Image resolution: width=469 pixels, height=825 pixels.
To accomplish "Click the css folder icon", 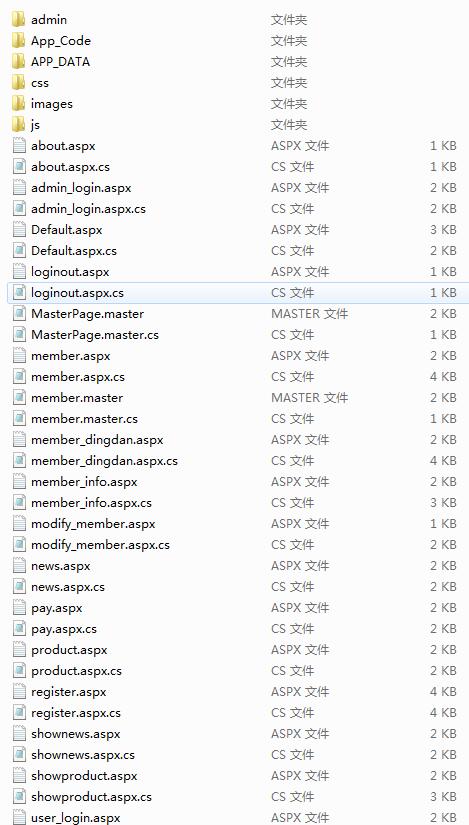I will pyautogui.click(x=18, y=83).
